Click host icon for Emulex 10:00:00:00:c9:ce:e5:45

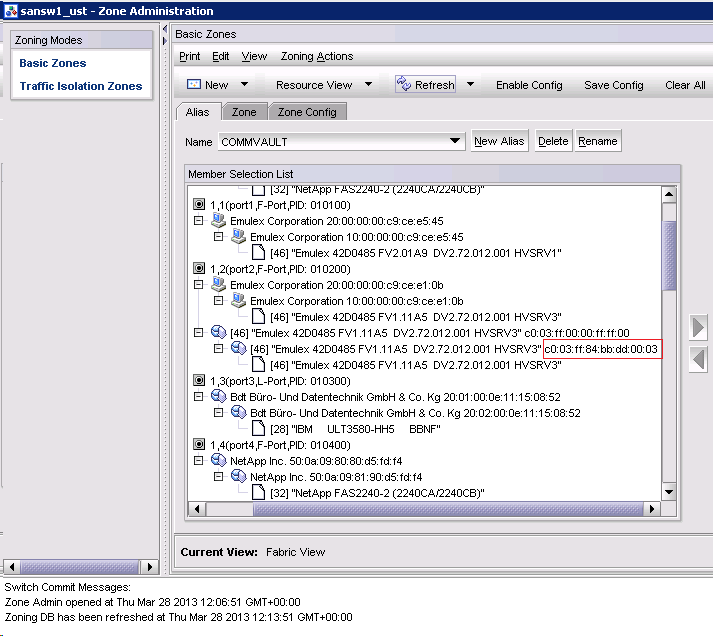coord(239,236)
